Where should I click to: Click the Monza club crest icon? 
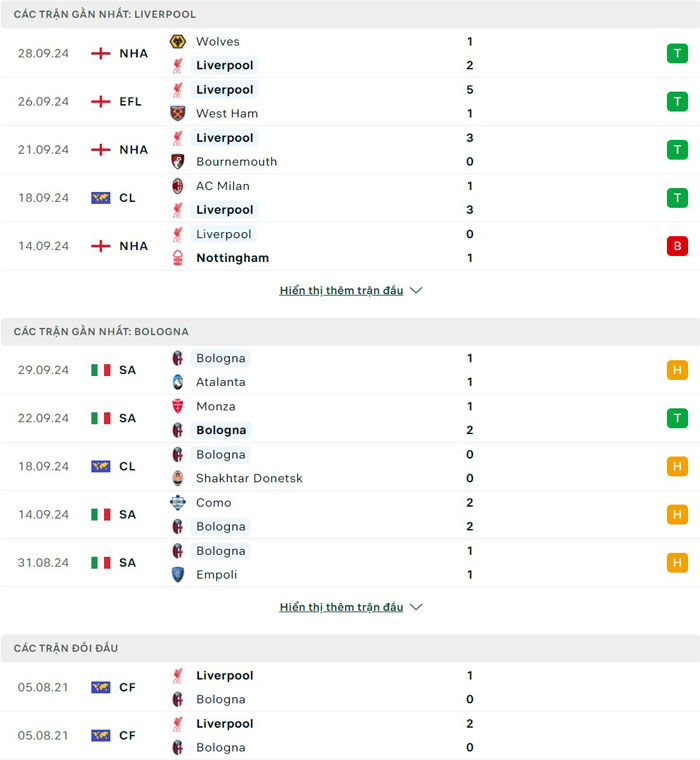(x=178, y=406)
